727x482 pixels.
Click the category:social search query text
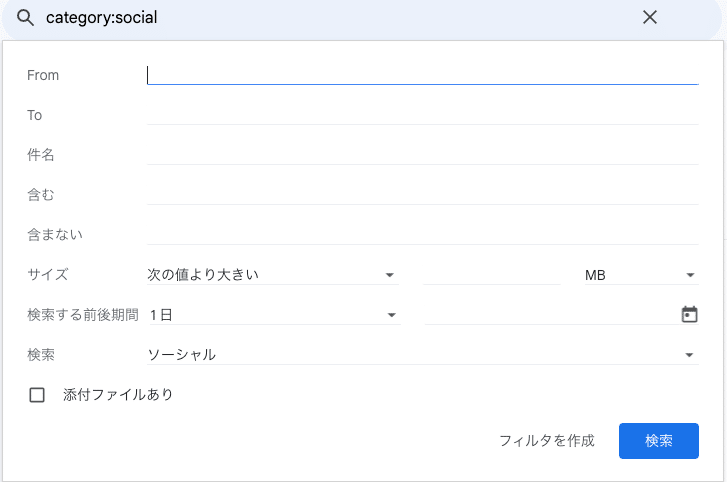coord(102,18)
